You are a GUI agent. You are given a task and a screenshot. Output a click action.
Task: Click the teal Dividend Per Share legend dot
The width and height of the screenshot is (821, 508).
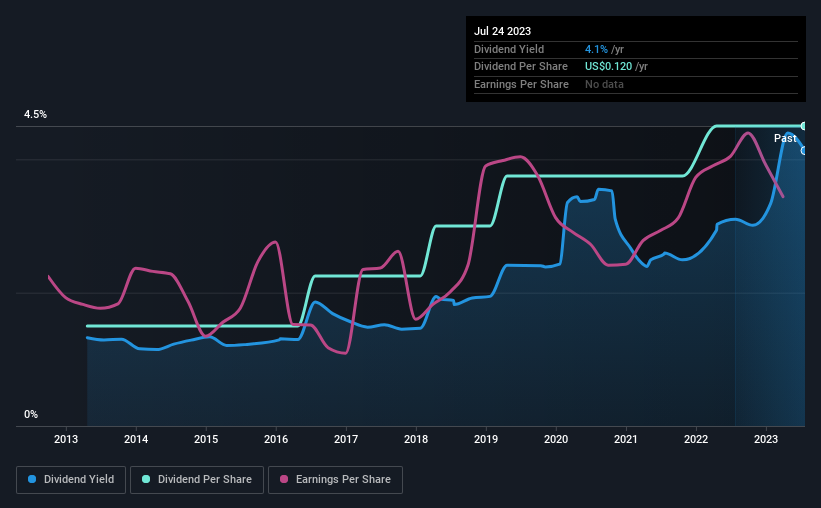146,479
